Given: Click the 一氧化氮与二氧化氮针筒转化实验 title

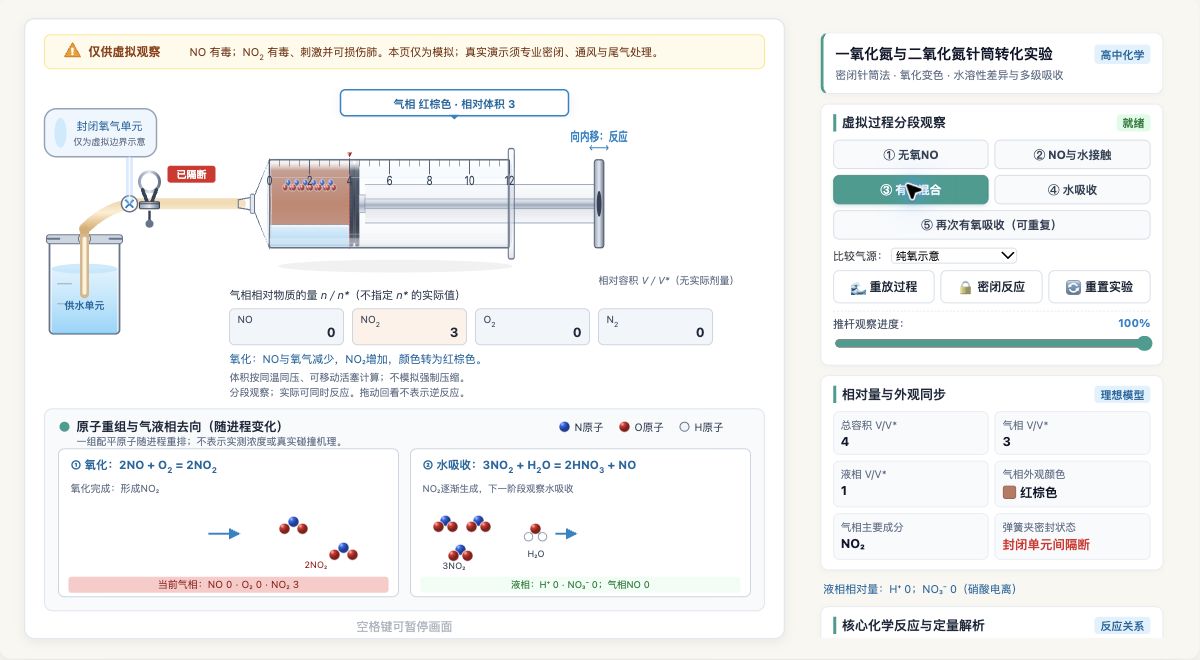Looking at the screenshot, I should pyautogui.click(x=944, y=54).
